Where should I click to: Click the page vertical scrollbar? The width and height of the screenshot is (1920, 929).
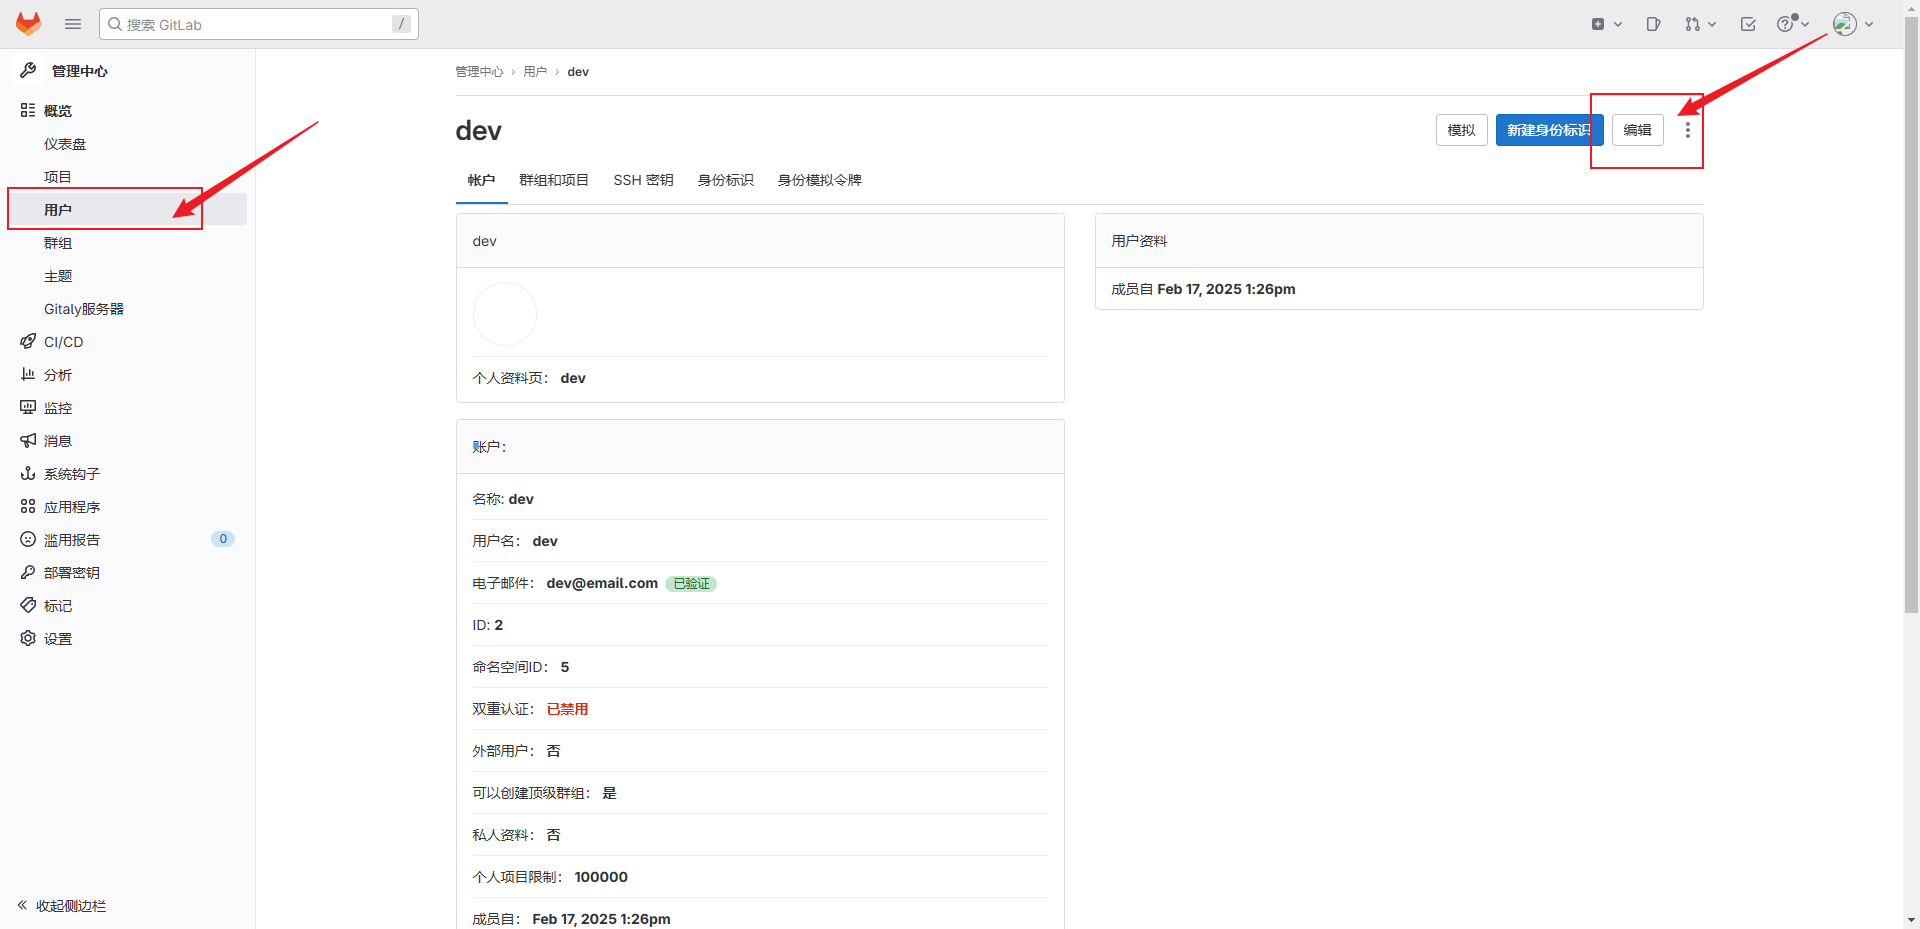[x=1911, y=313]
